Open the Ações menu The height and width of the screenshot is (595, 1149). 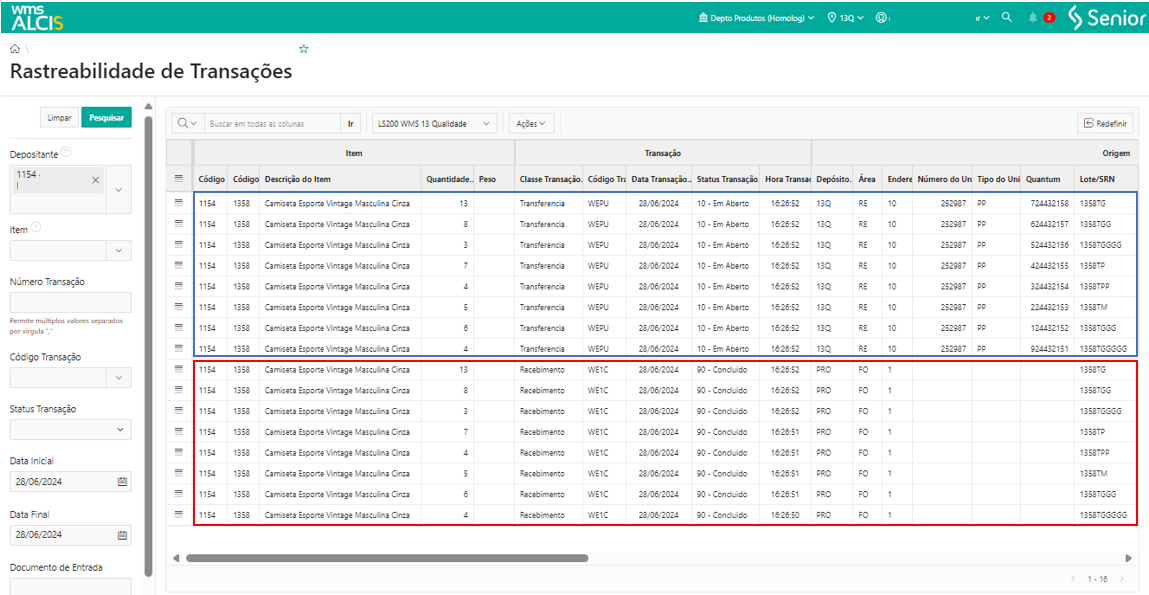pos(530,124)
